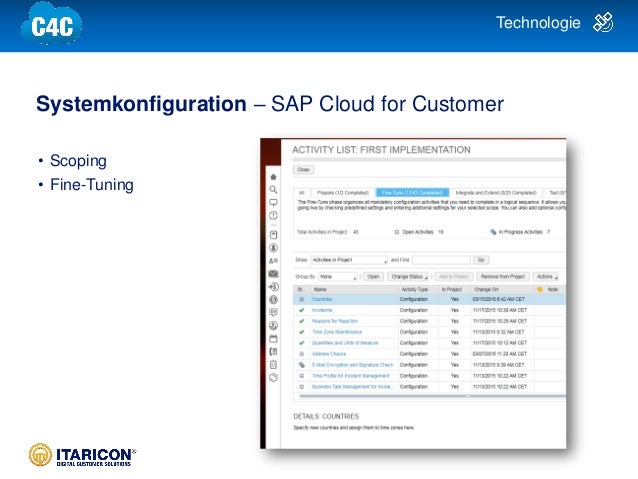
Task: Switch to the Prepare (1/2 Completed) tab
Action: 343,193
